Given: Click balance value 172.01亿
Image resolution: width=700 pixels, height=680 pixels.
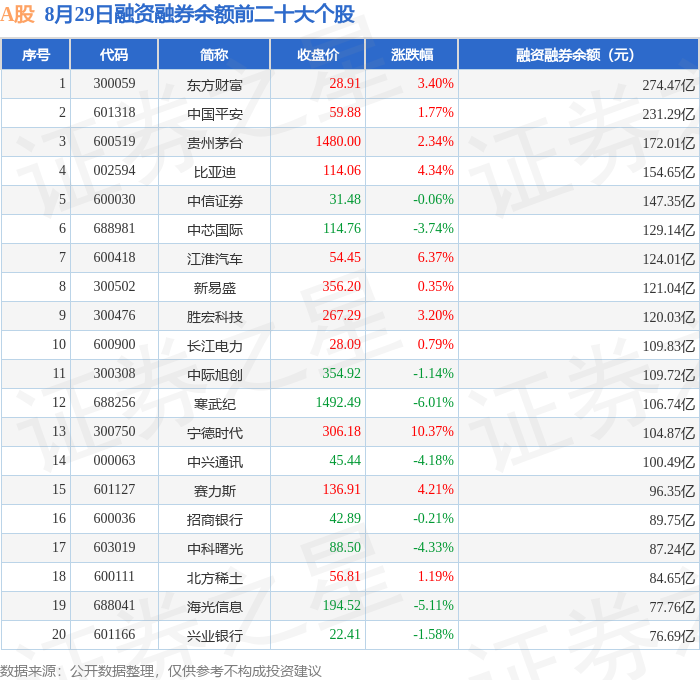Looking at the screenshot, I should pyautogui.click(x=669, y=143).
